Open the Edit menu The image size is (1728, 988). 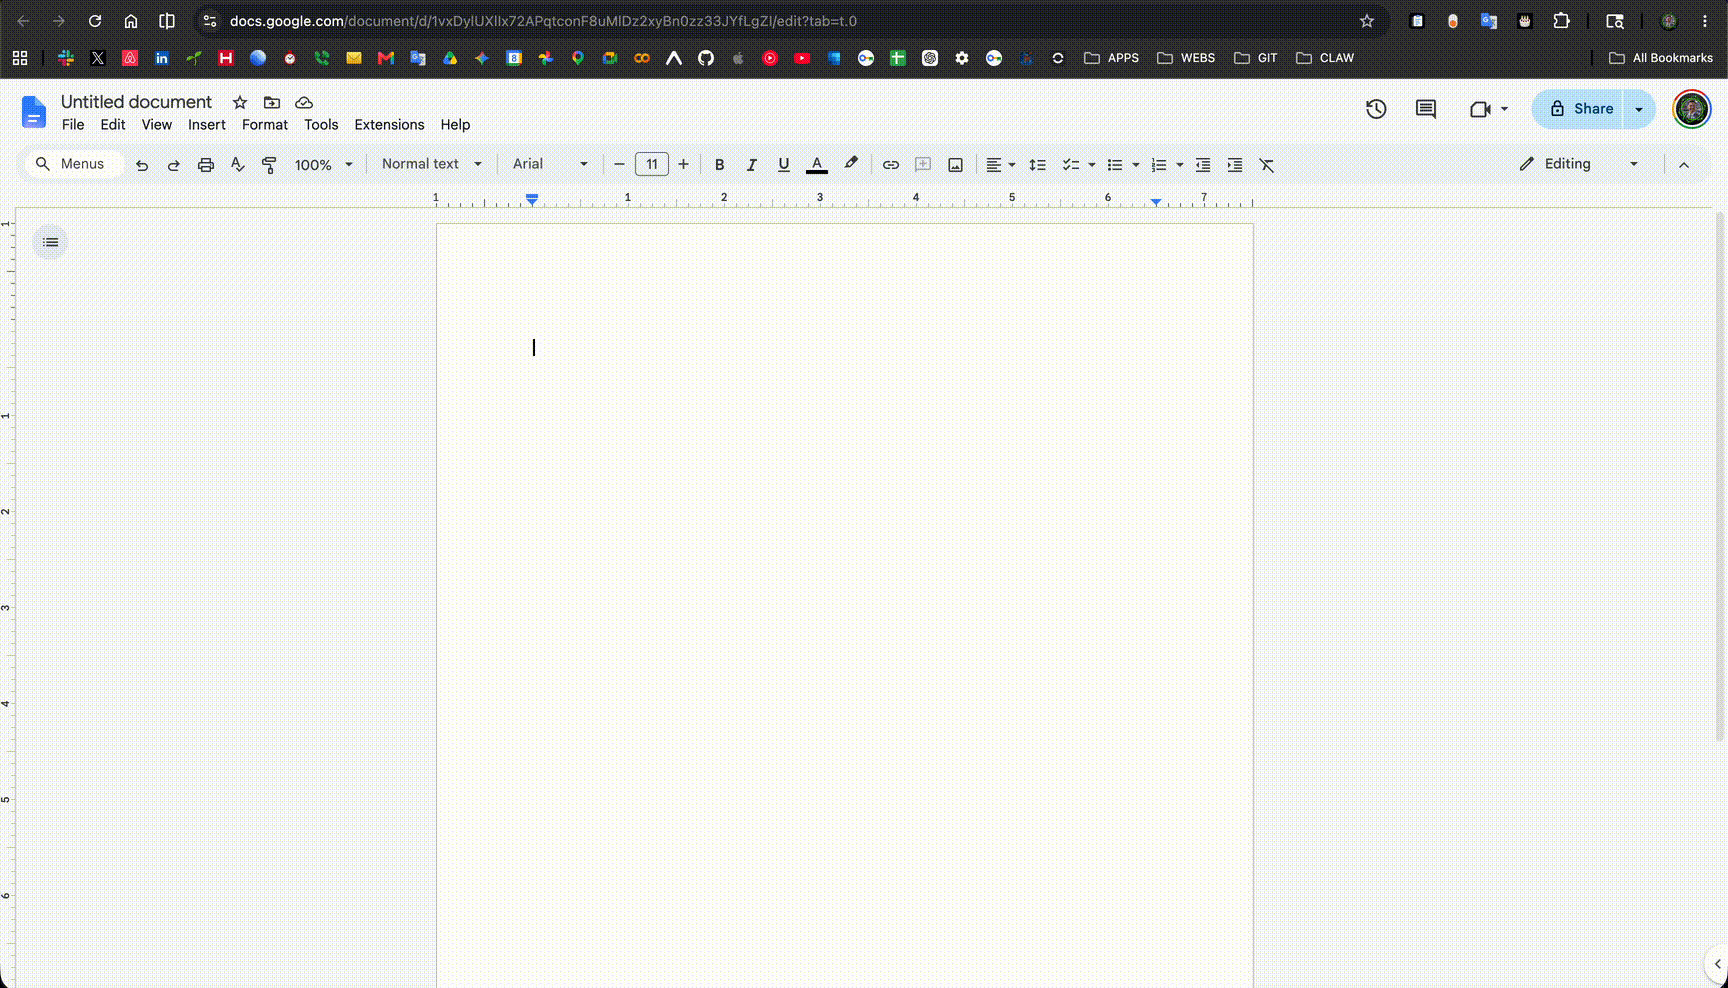113,125
